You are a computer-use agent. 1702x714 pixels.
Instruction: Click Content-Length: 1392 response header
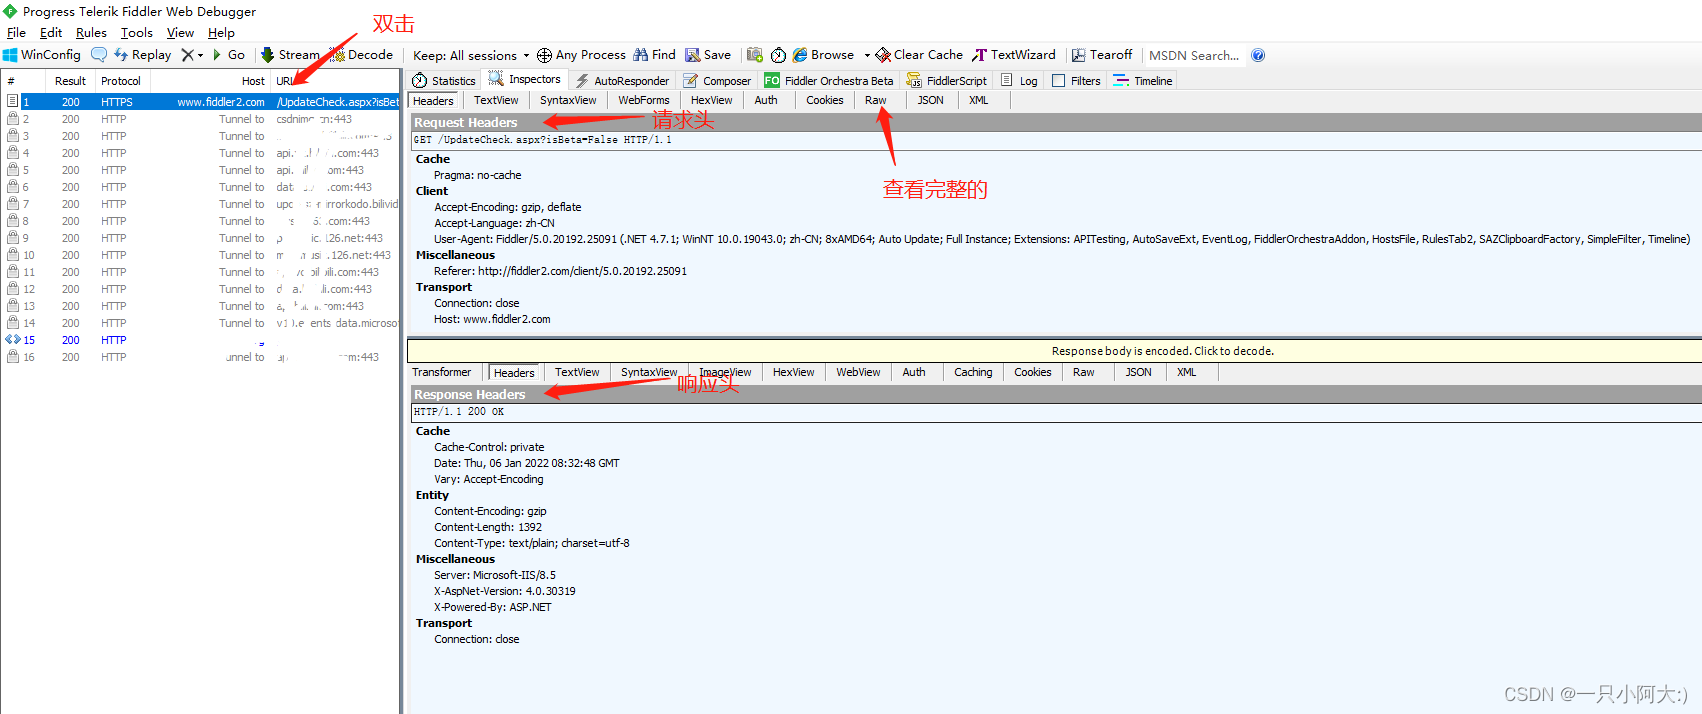point(488,527)
